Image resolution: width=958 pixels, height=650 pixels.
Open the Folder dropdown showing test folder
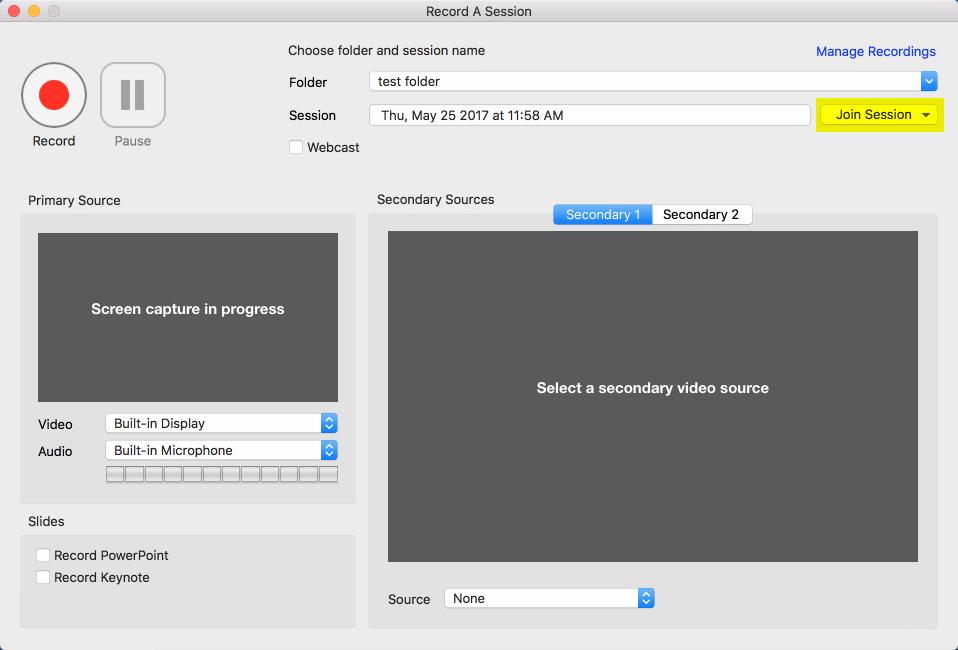[x=652, y=81]
